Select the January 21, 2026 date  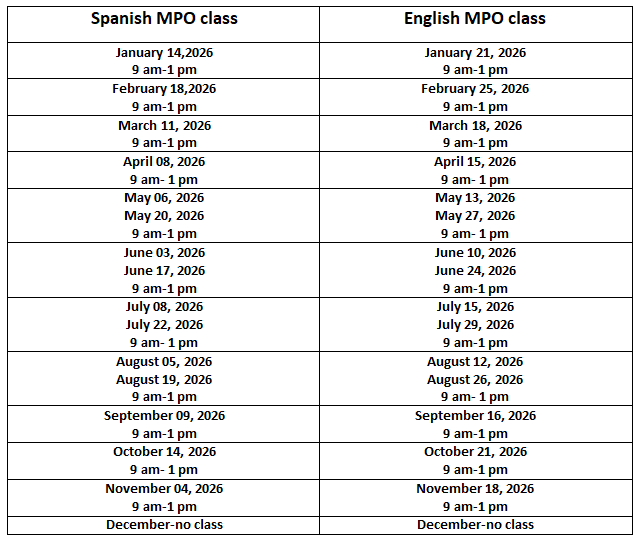pyautogui.click(x=475, y=53)
